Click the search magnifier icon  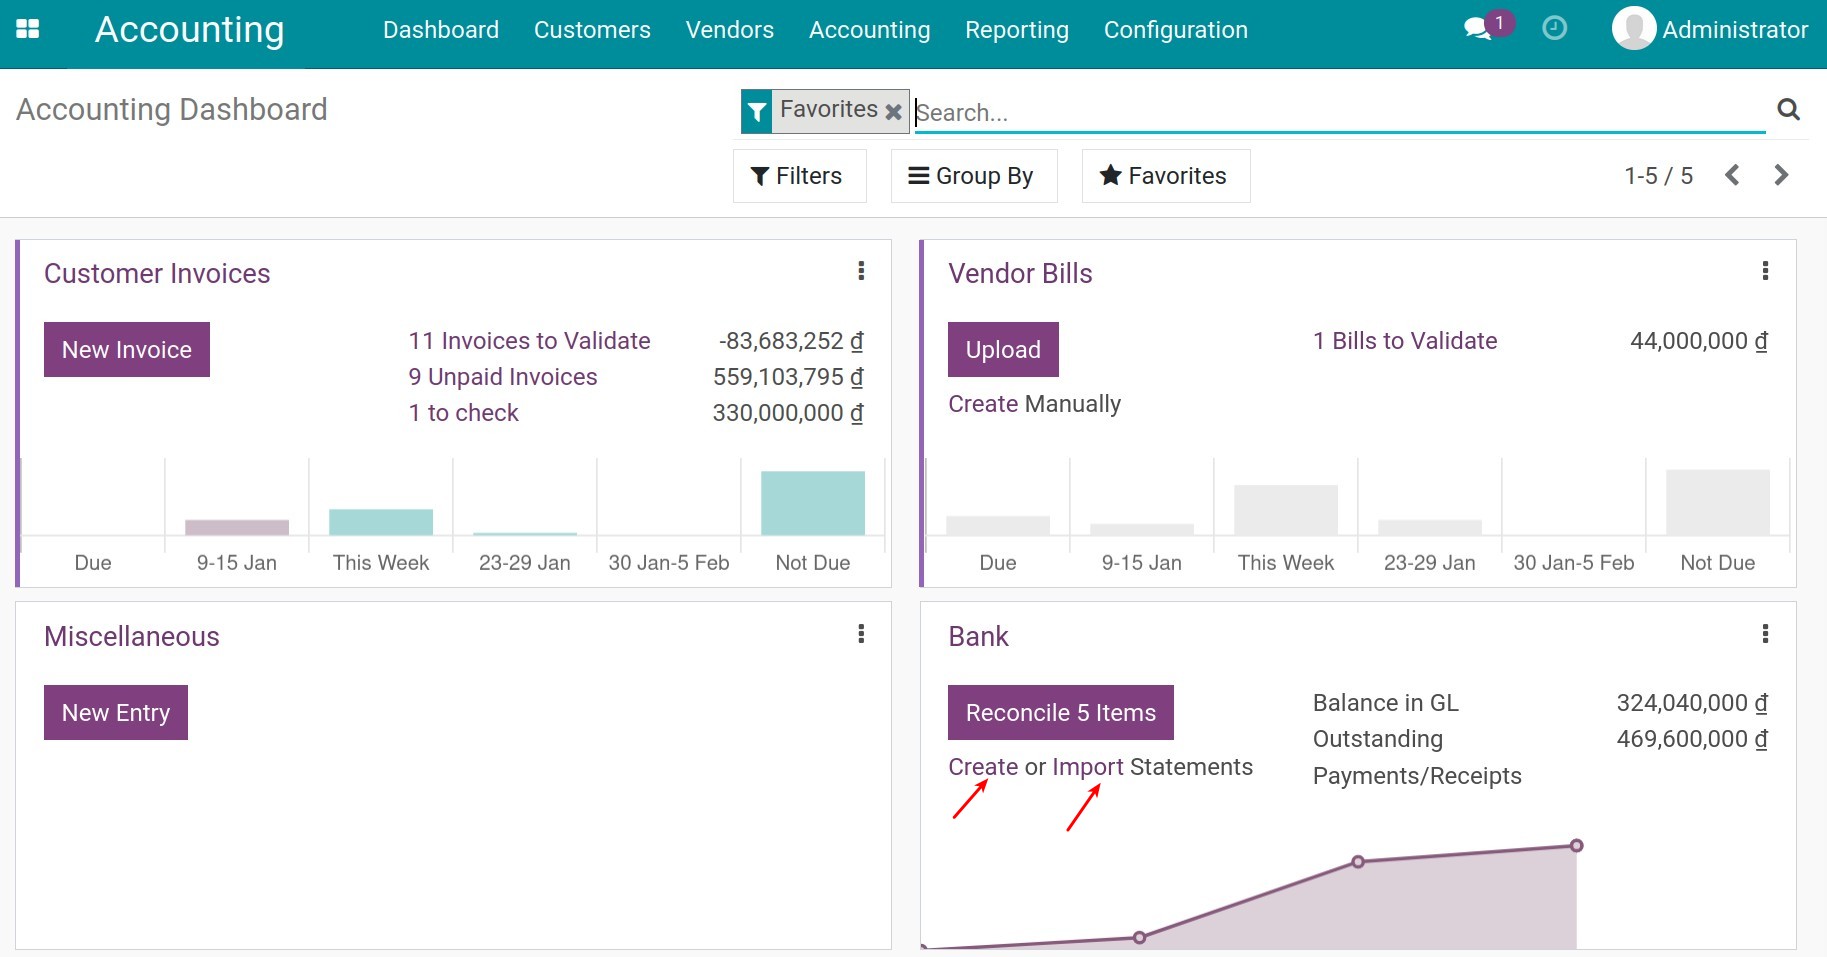pos(1789,110)
